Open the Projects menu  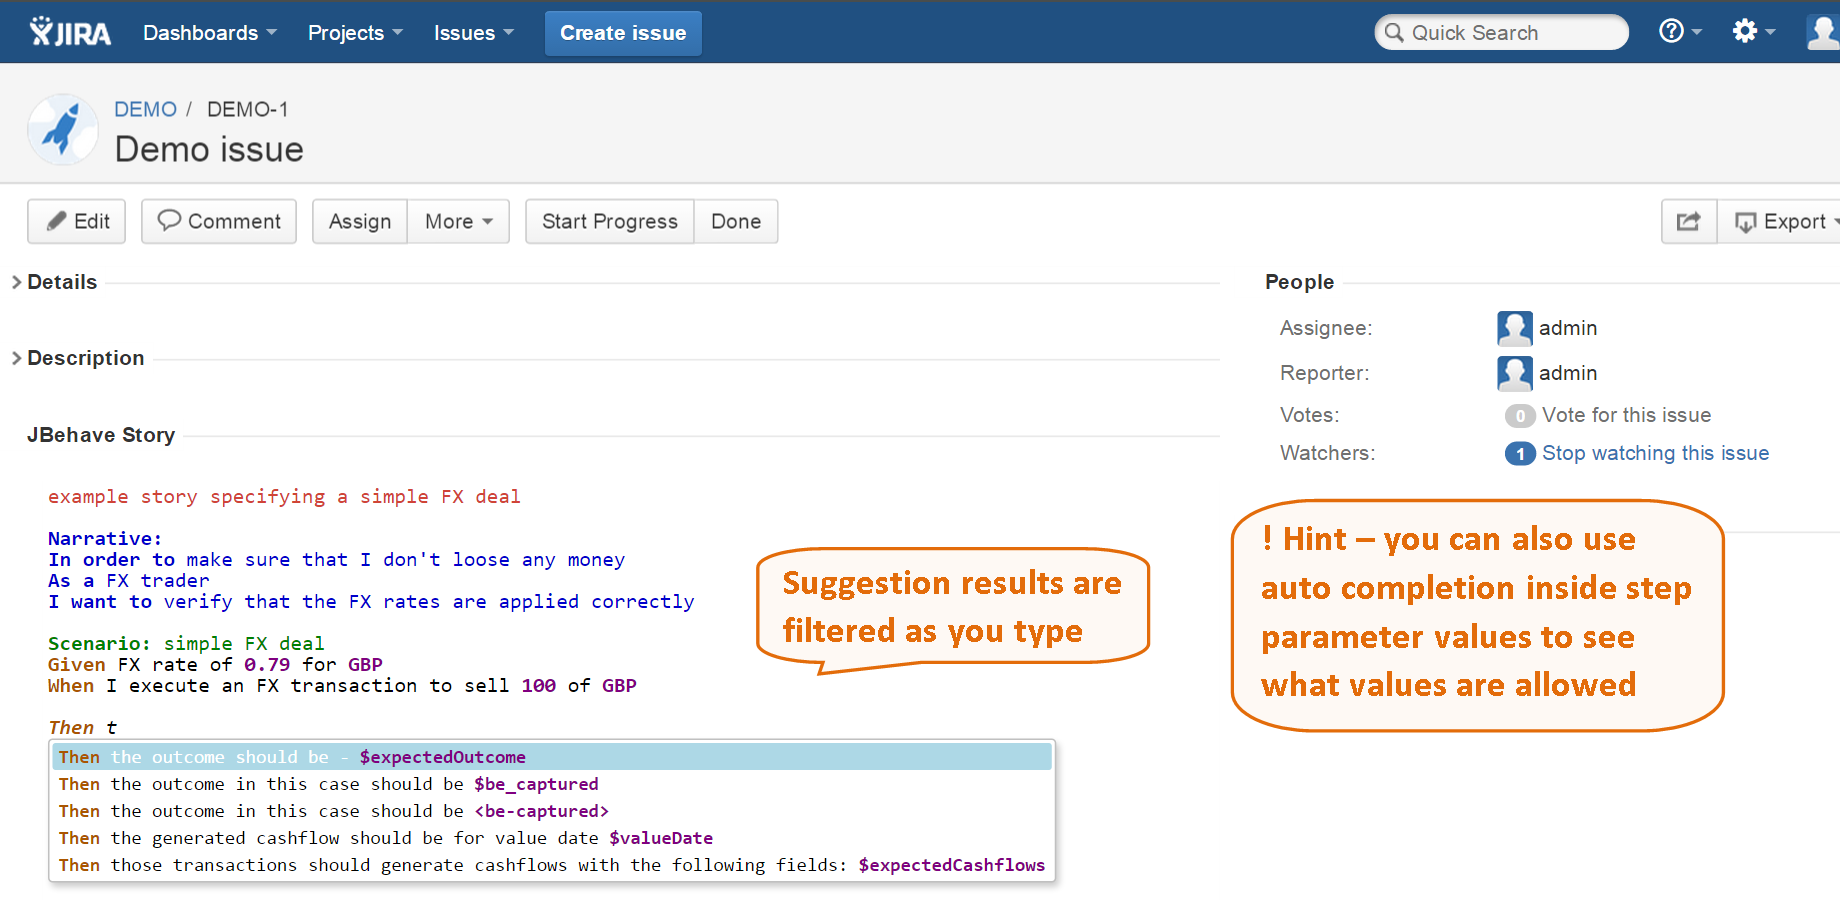355,33
